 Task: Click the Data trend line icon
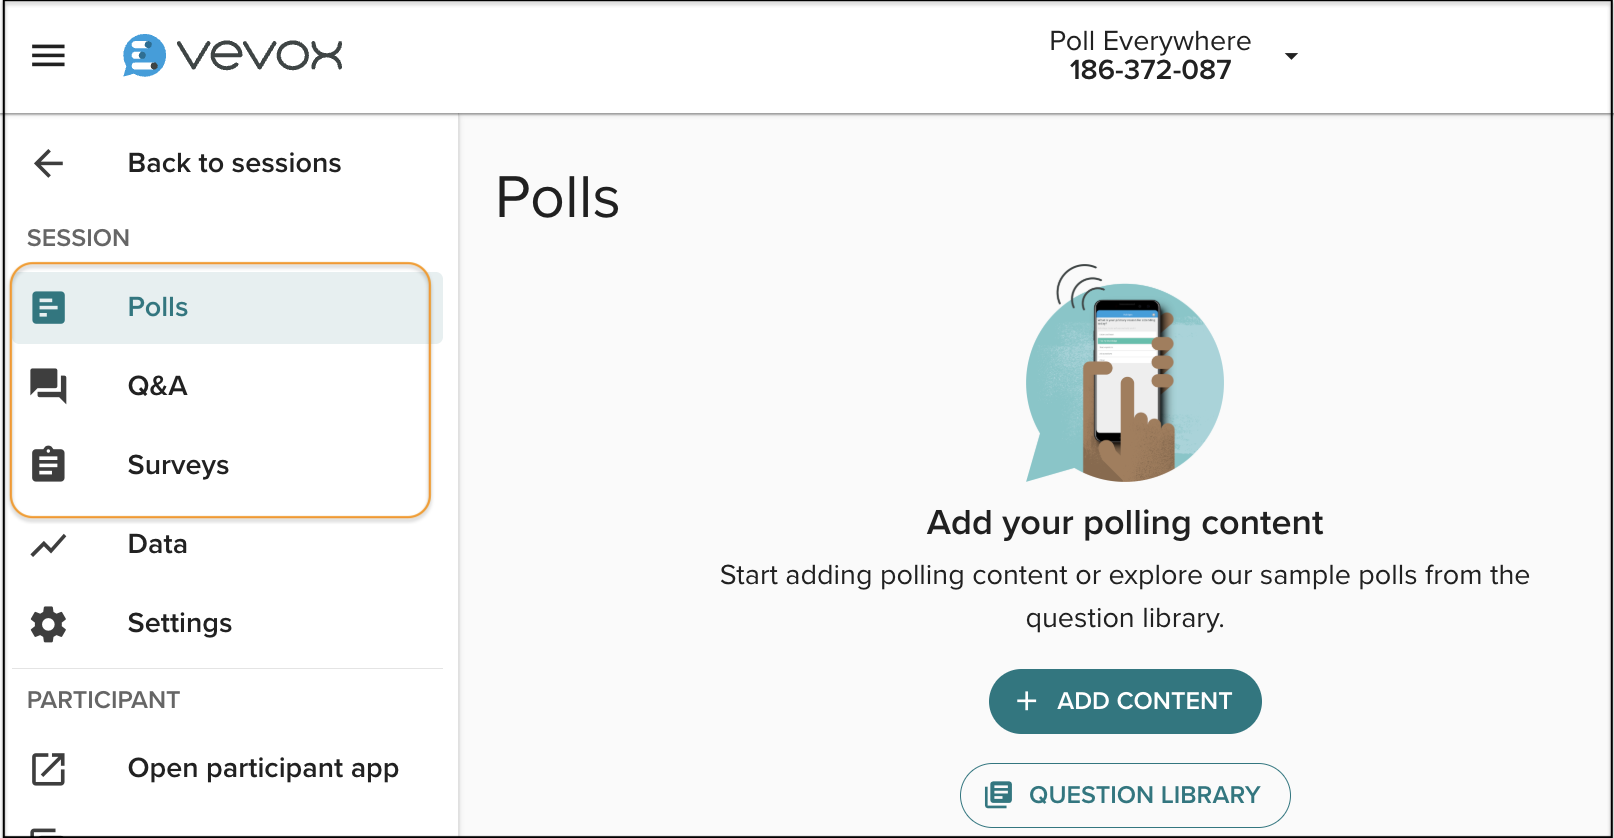click(48, 545)
